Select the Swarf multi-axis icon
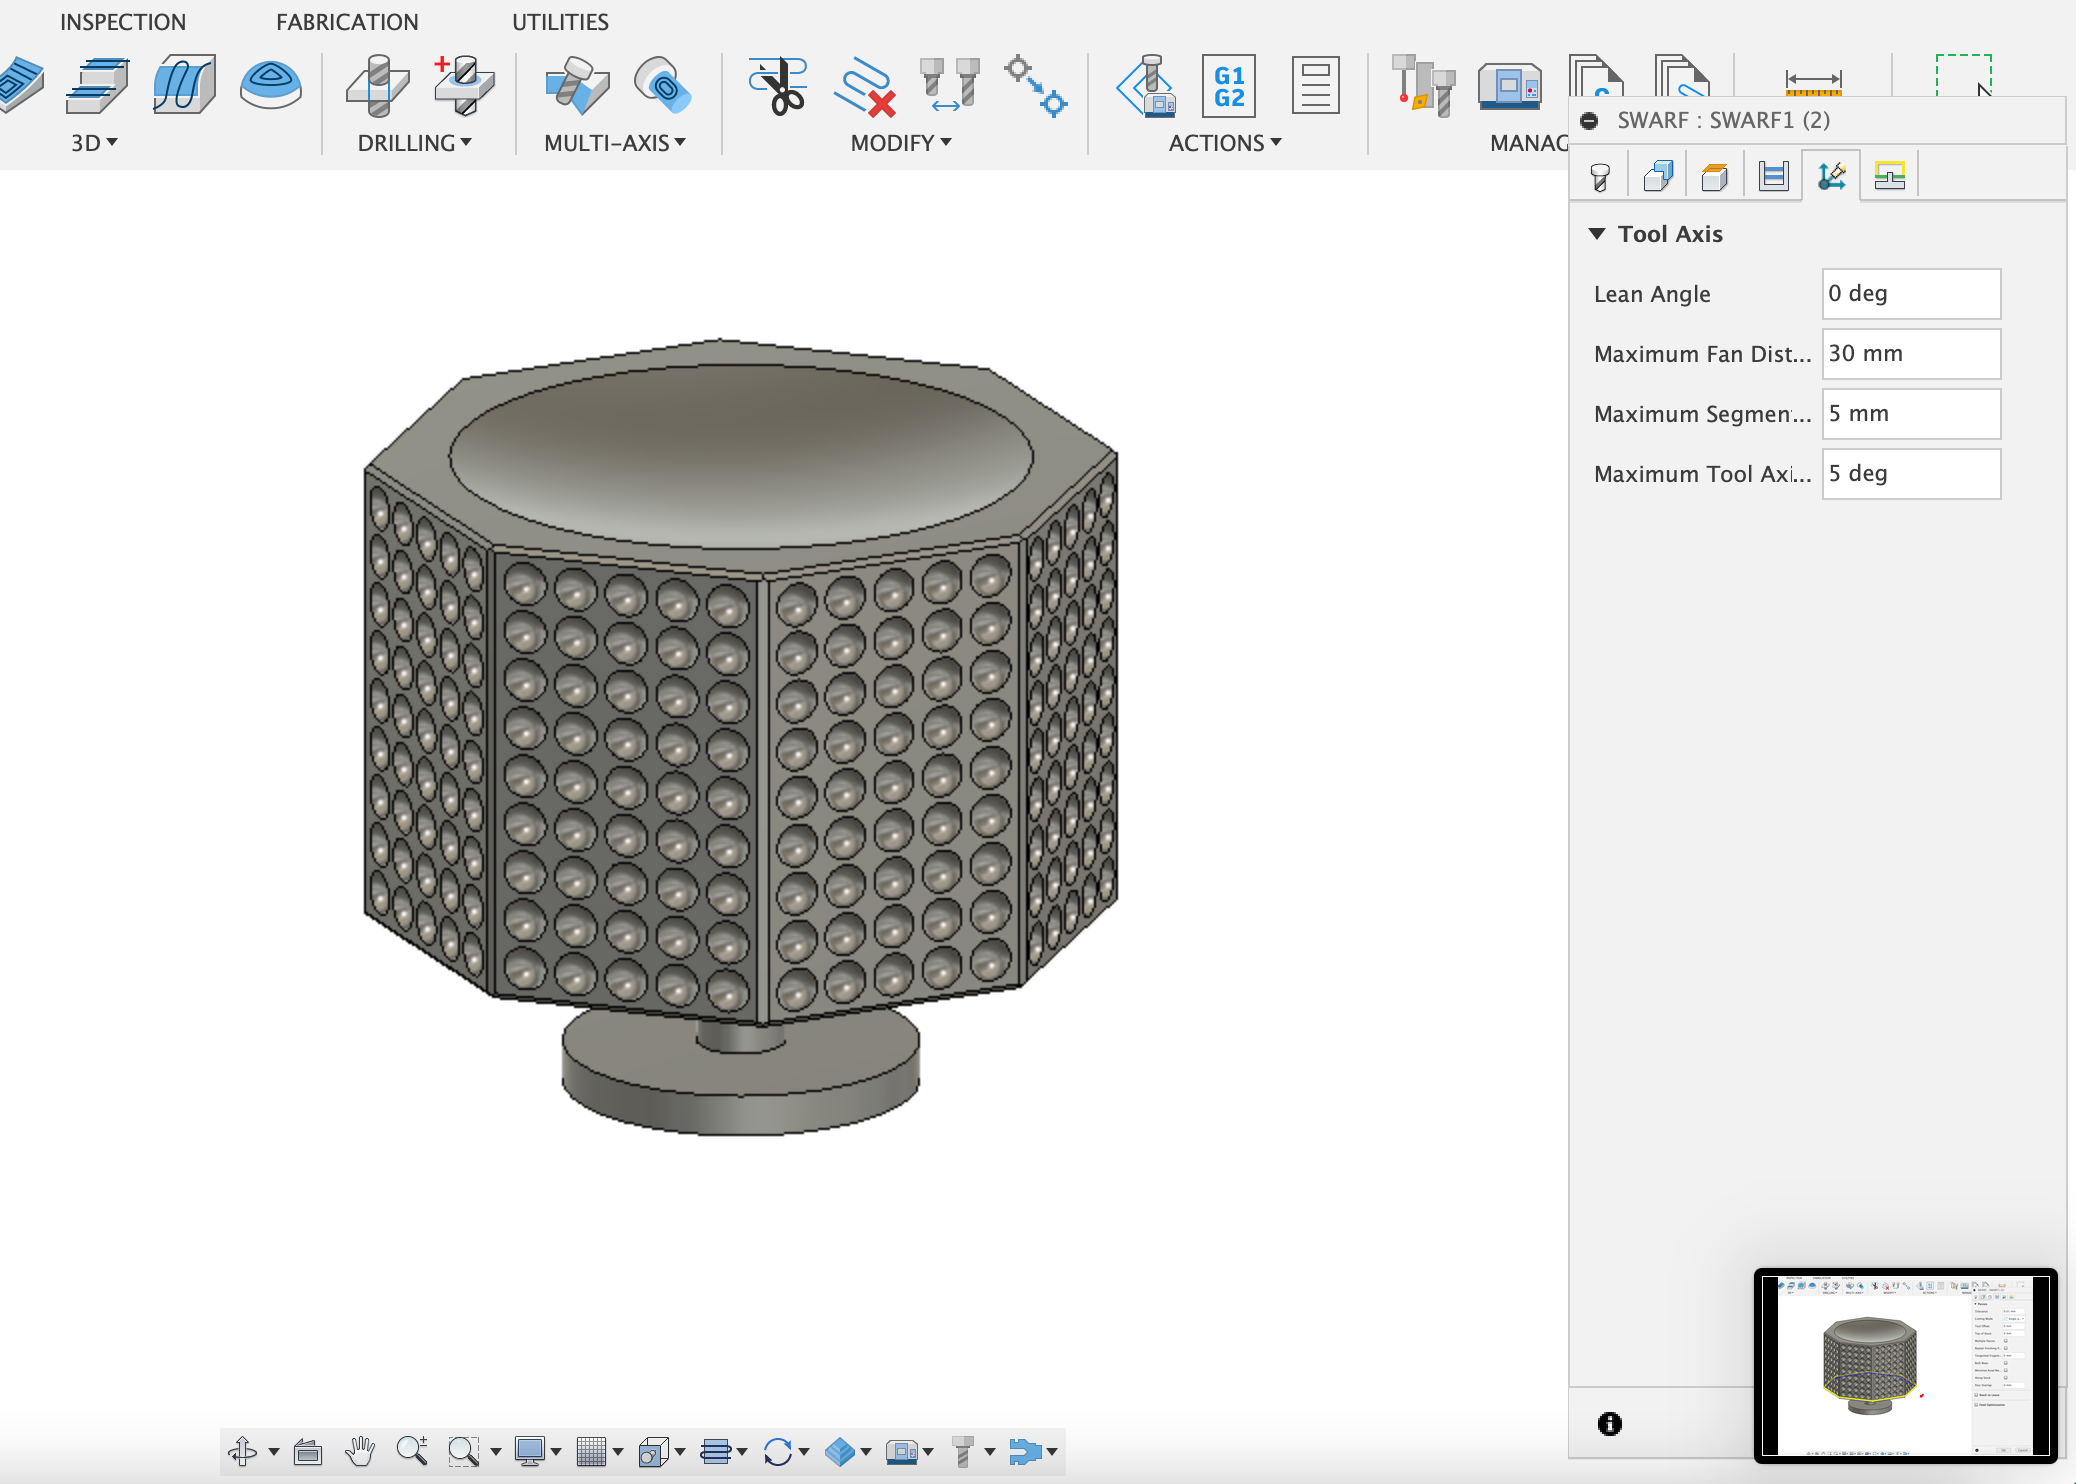Viewport: 2076px width, 1484px height. (x=577, y=85)
